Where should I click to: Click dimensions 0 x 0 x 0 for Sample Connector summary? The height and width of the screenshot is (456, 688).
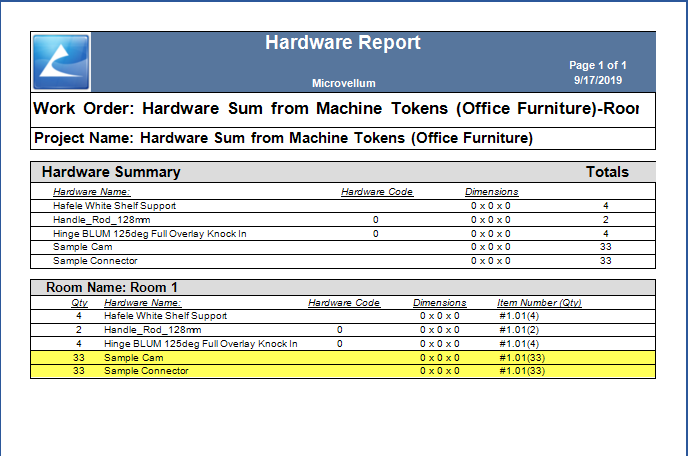coord(491,261)
